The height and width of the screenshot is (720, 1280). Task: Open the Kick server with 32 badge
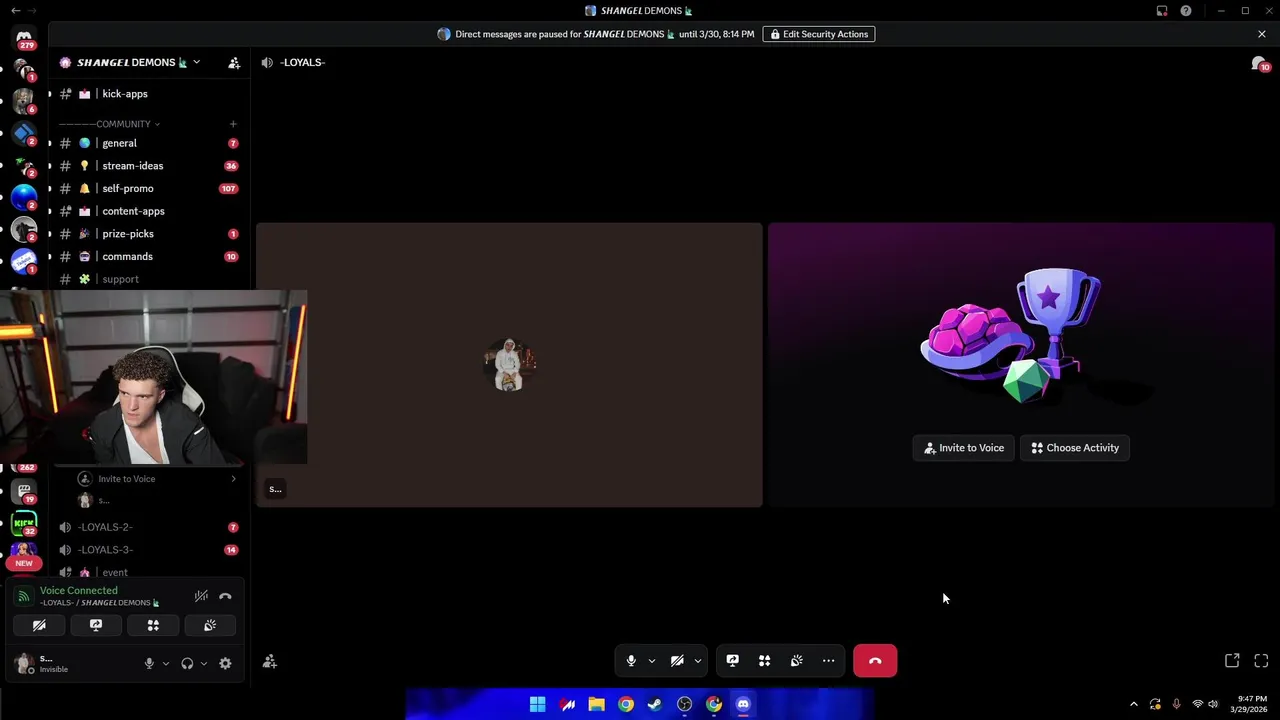[x=24, y=523]
